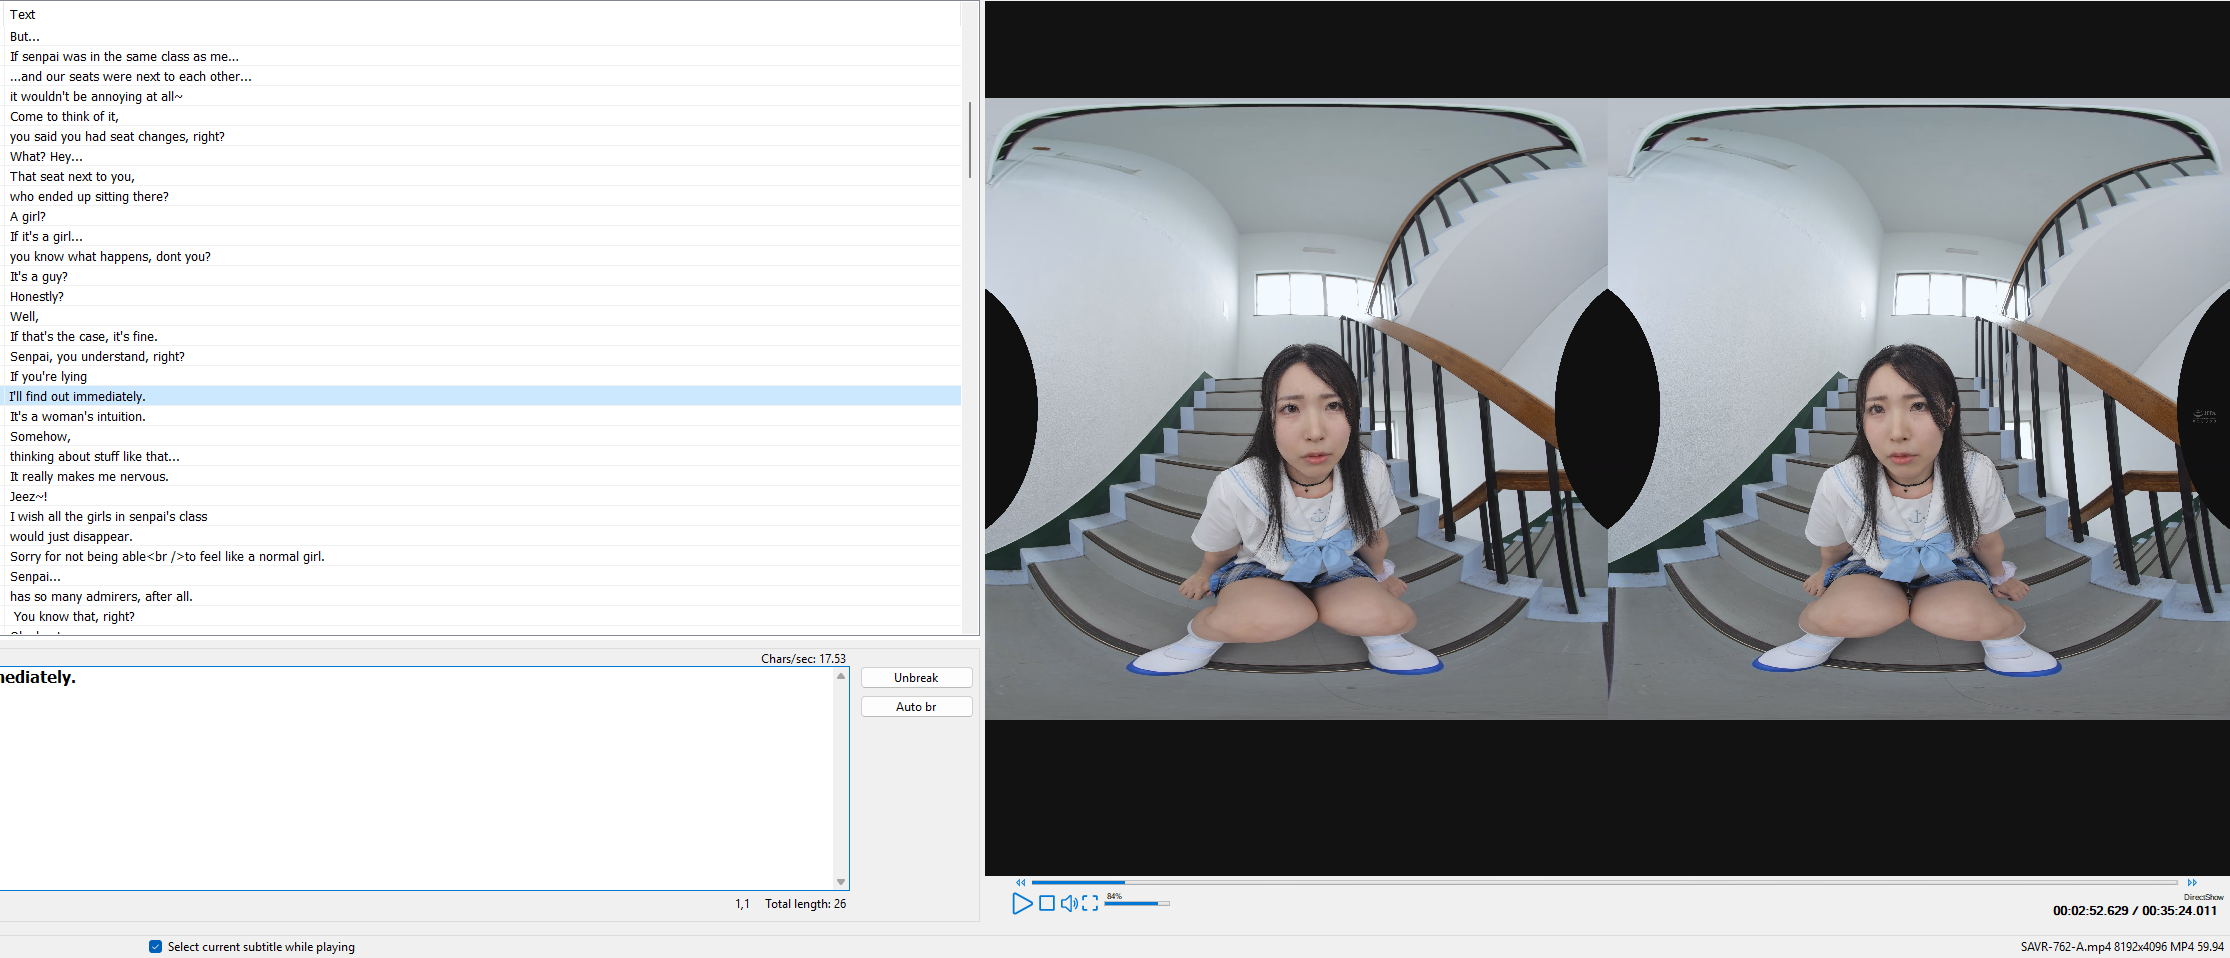Click the DirectShow label
This screenshot has height=958, width=2230.
point(2204,897)
